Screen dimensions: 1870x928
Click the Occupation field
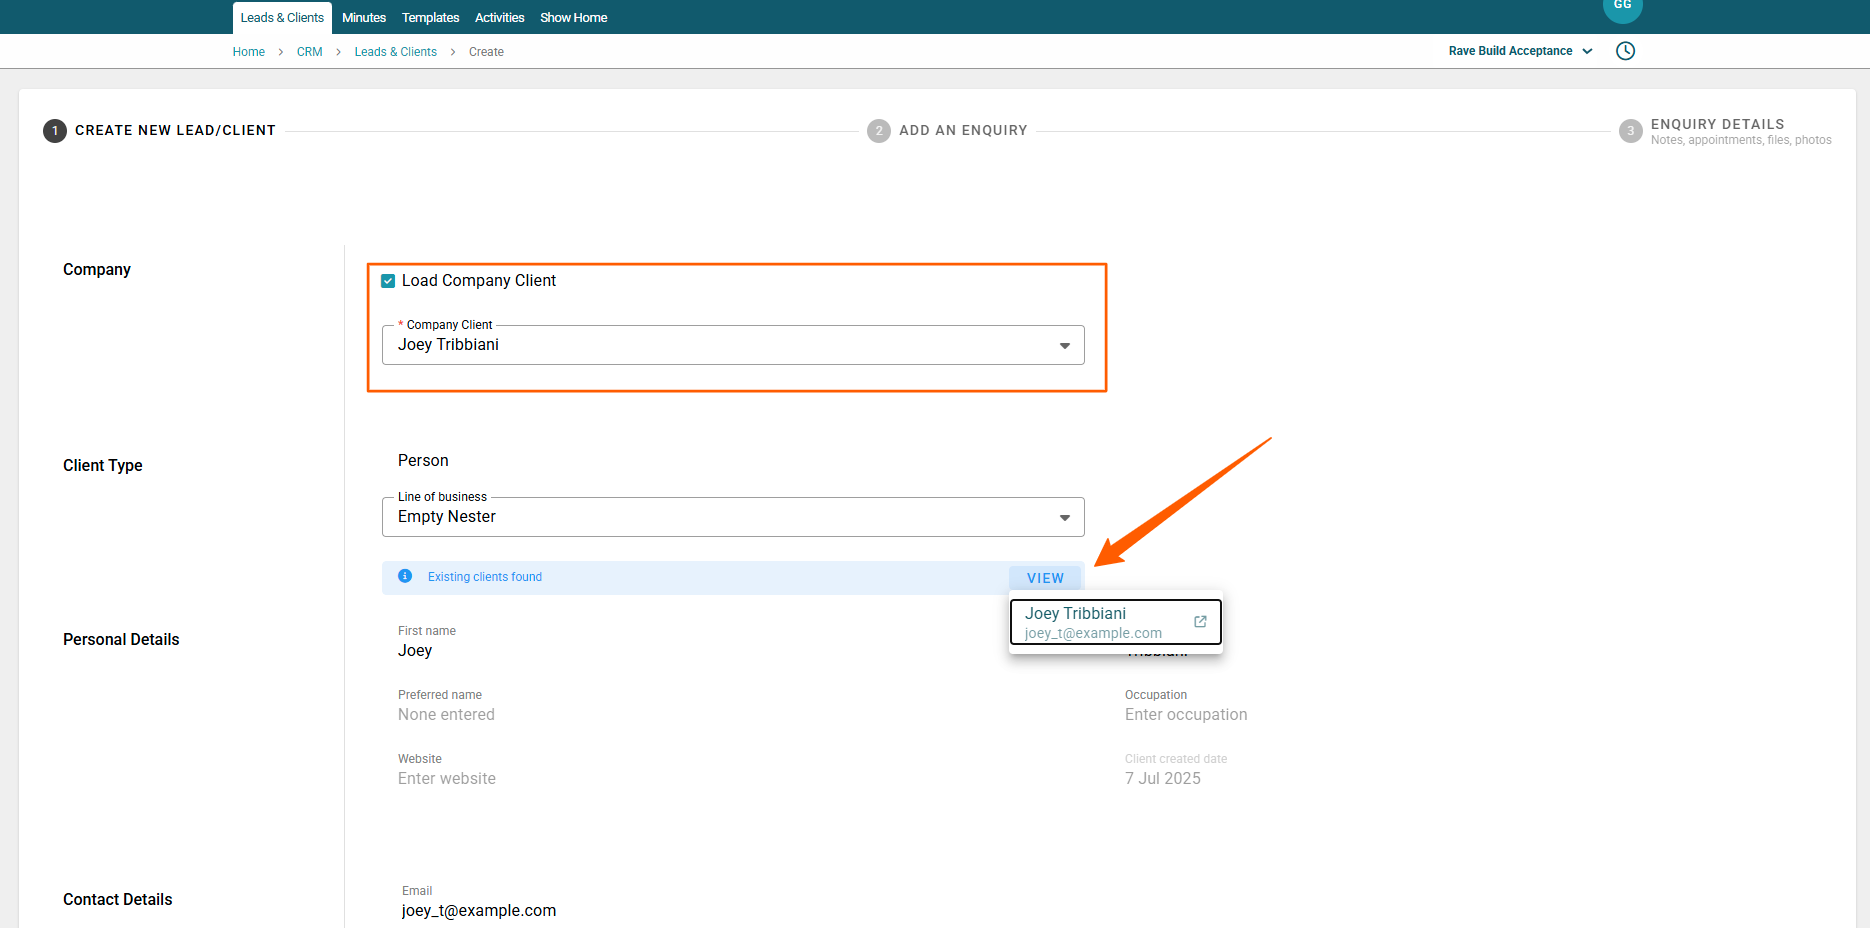1186,715
